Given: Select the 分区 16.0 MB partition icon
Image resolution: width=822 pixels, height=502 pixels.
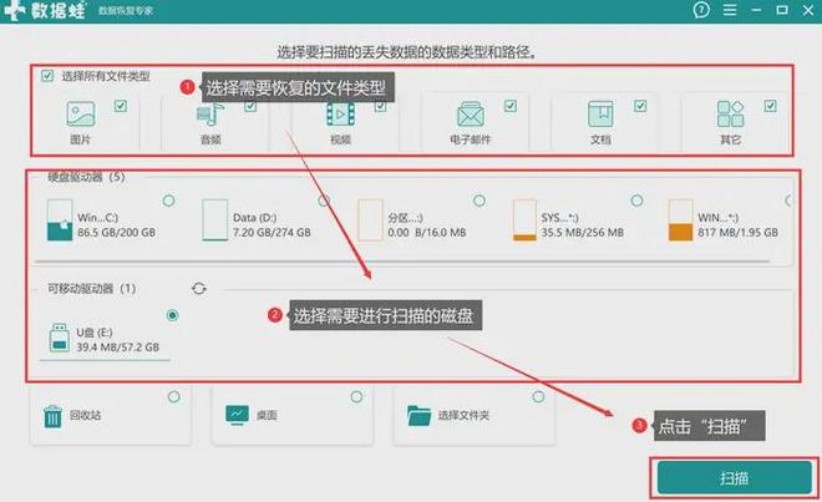Looking at the screenshot, I should 370,220.
